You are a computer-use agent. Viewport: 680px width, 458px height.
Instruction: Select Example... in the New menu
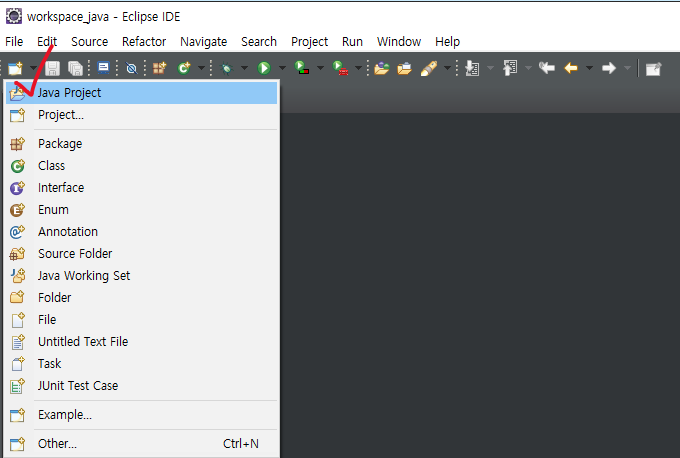(x=141, y=415)
